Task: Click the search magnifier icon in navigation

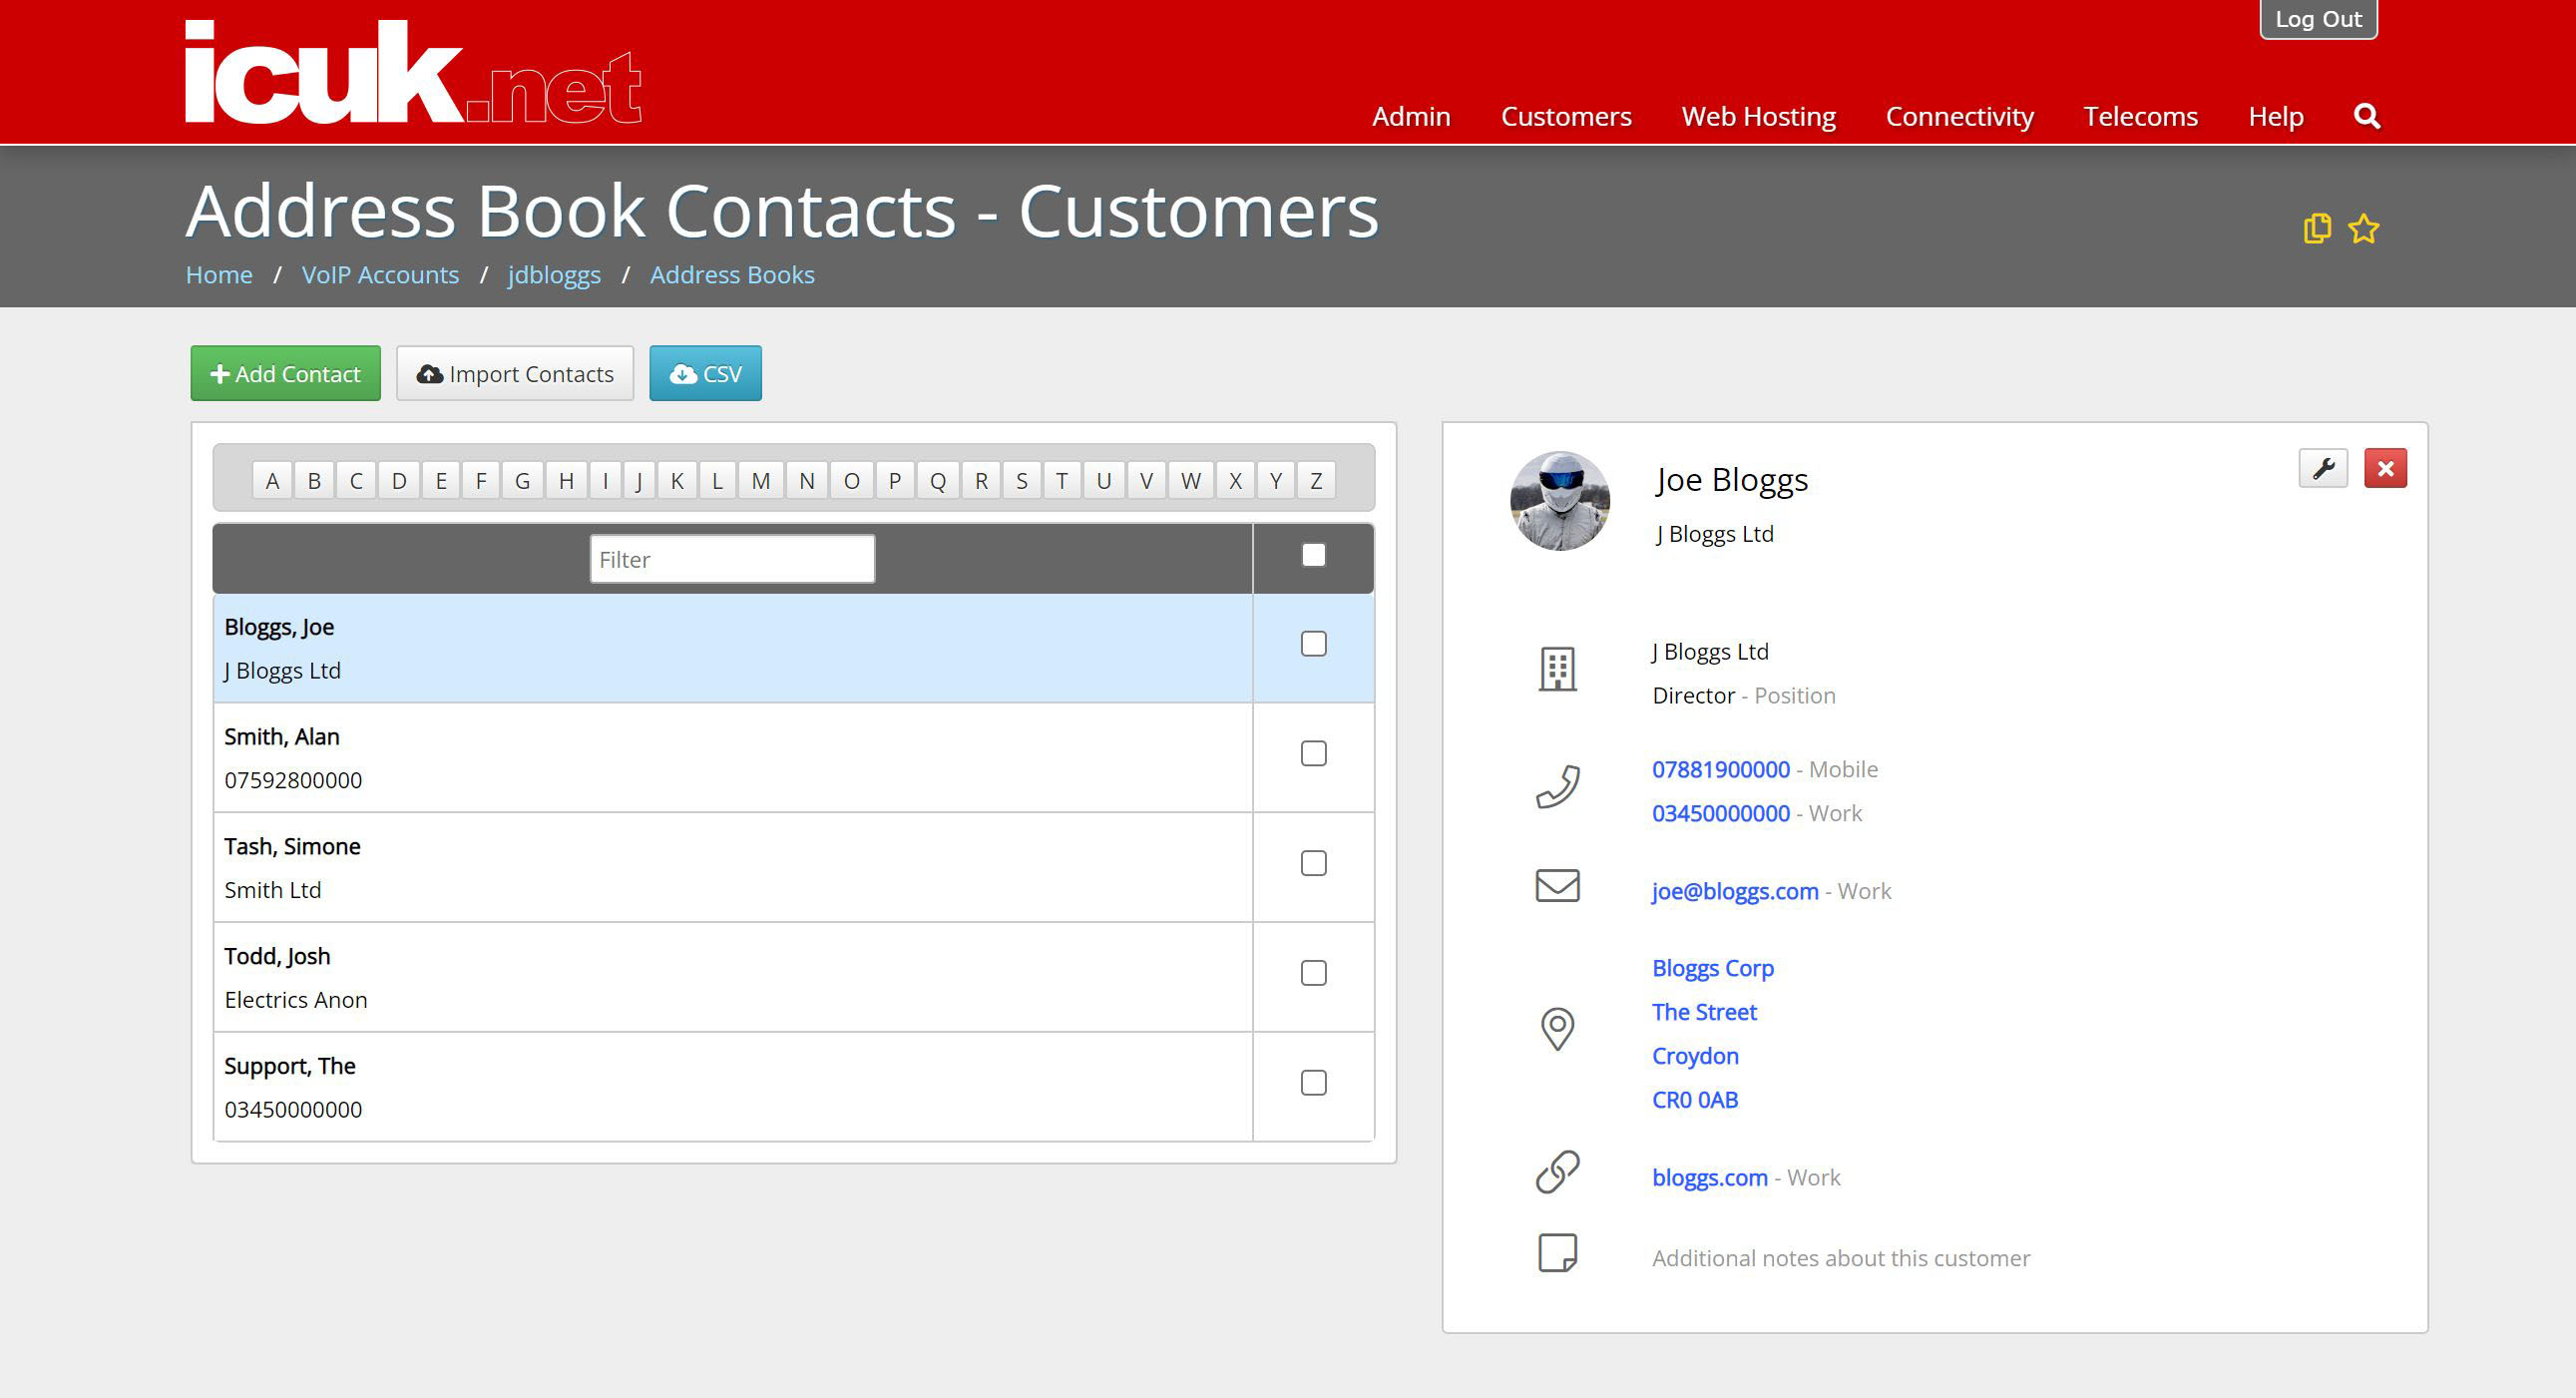Action: tap(2366, 116)
